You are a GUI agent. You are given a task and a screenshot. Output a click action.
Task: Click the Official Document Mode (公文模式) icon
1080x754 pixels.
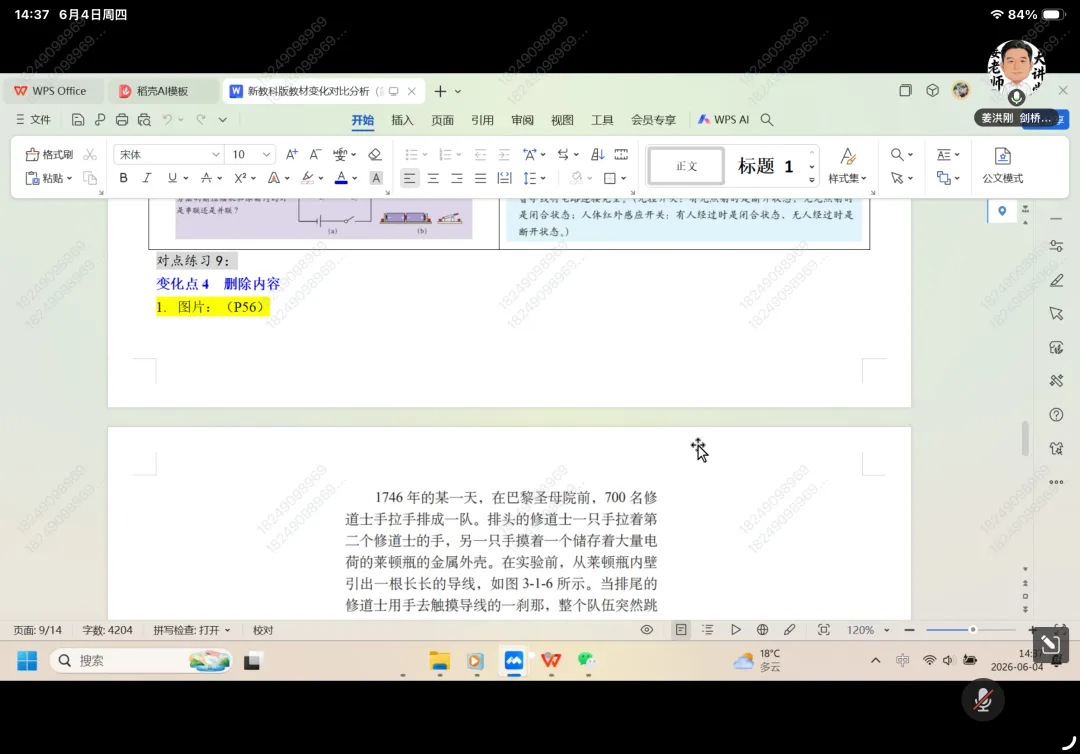[1003, 165]
